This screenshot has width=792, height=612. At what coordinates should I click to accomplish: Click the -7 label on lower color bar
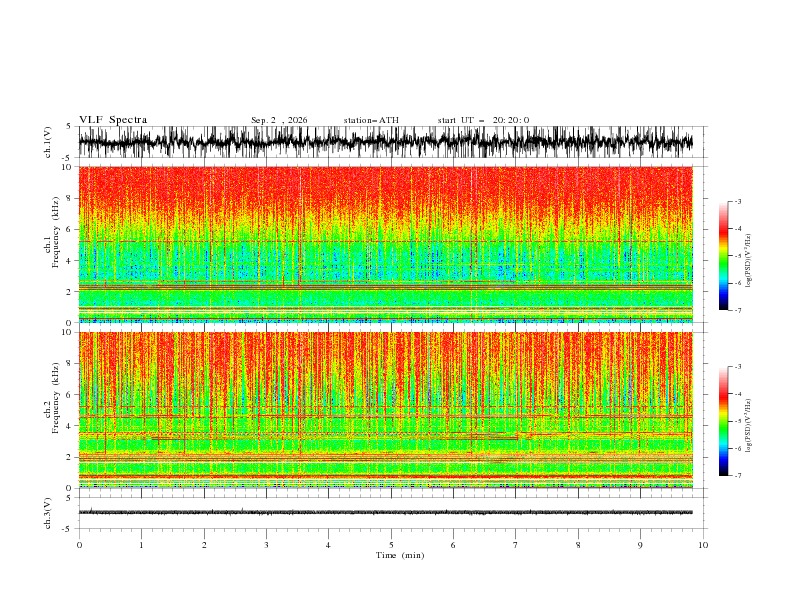[x=738, y=476]
